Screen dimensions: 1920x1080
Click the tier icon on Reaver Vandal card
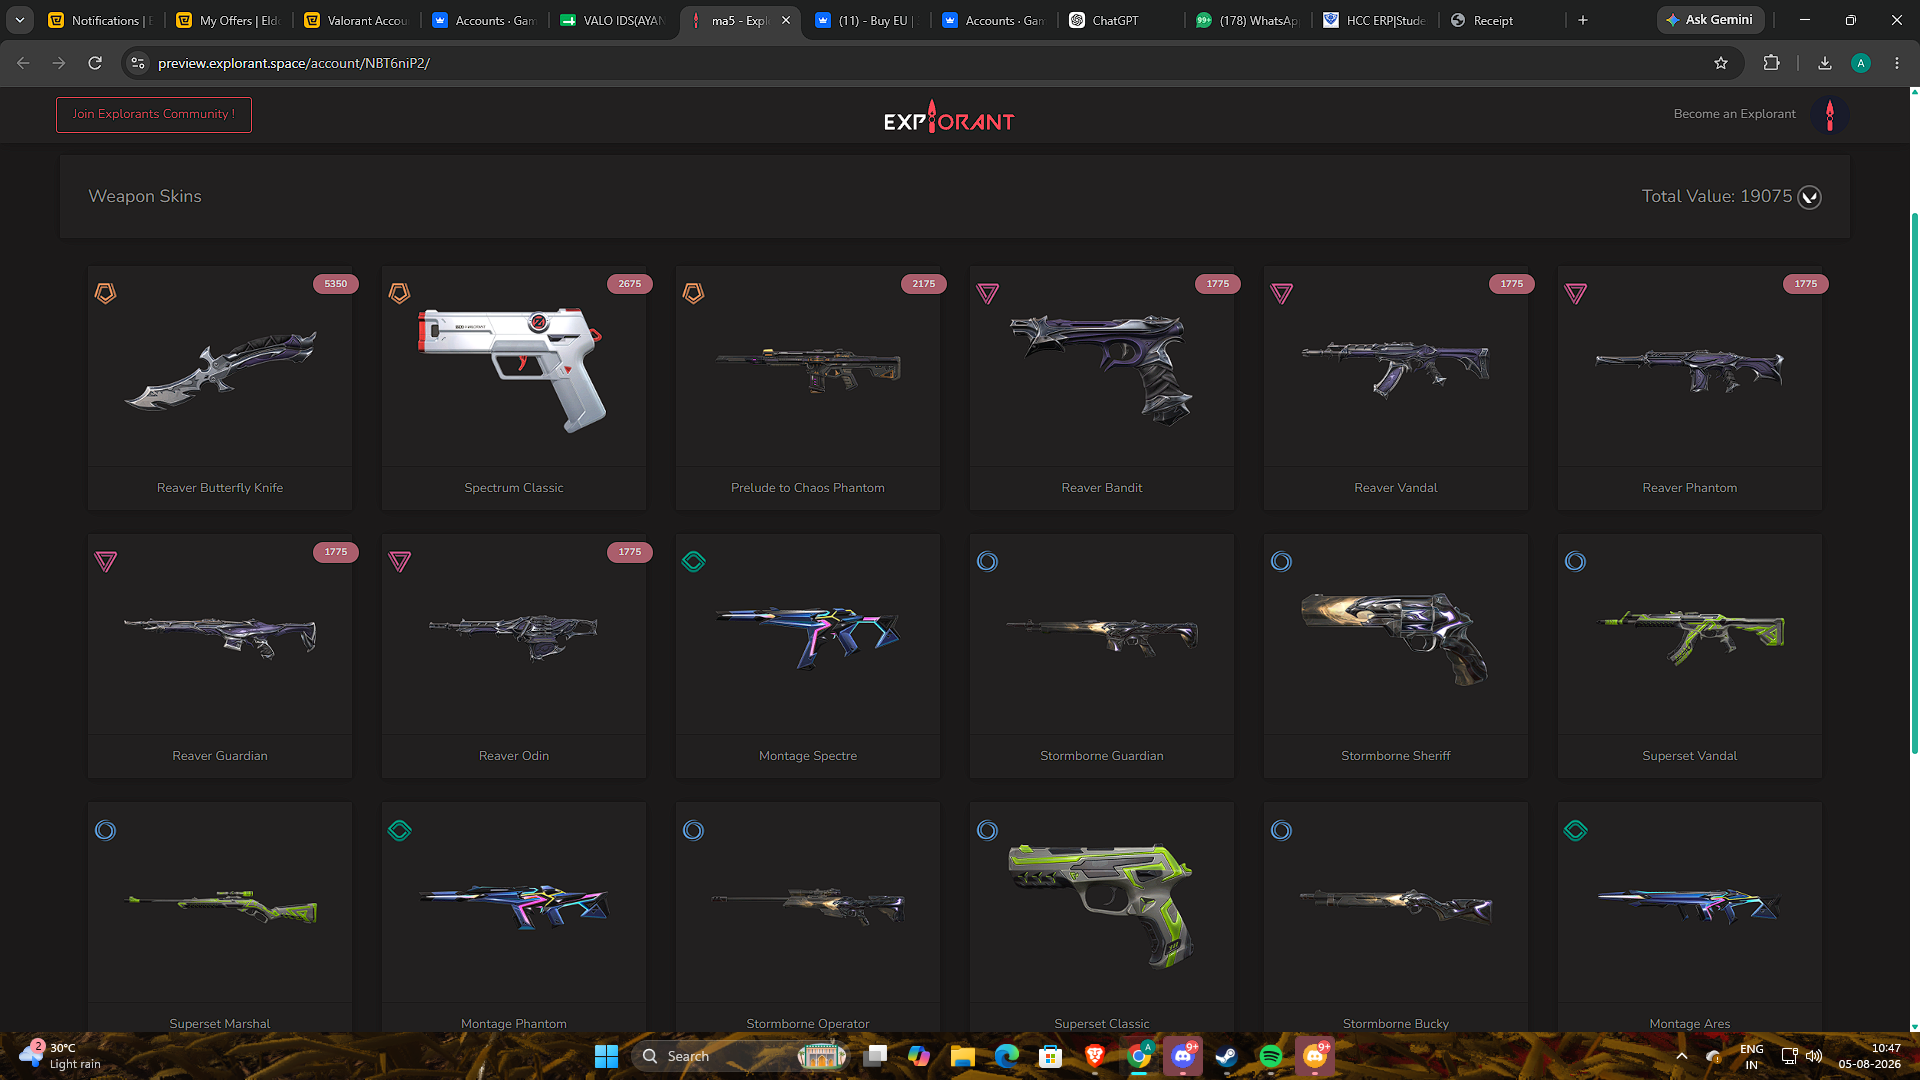1281,293
